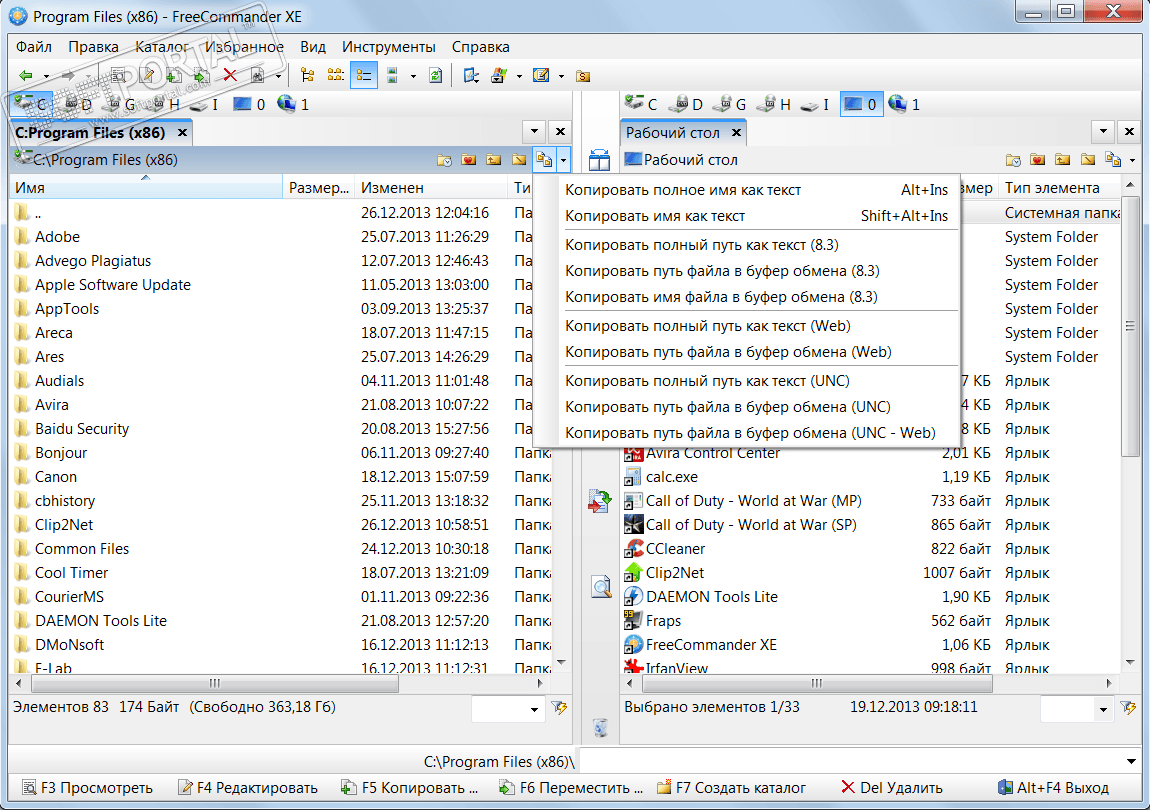
Task: Open search icon dropdown arrow
Action: [278, 76]
